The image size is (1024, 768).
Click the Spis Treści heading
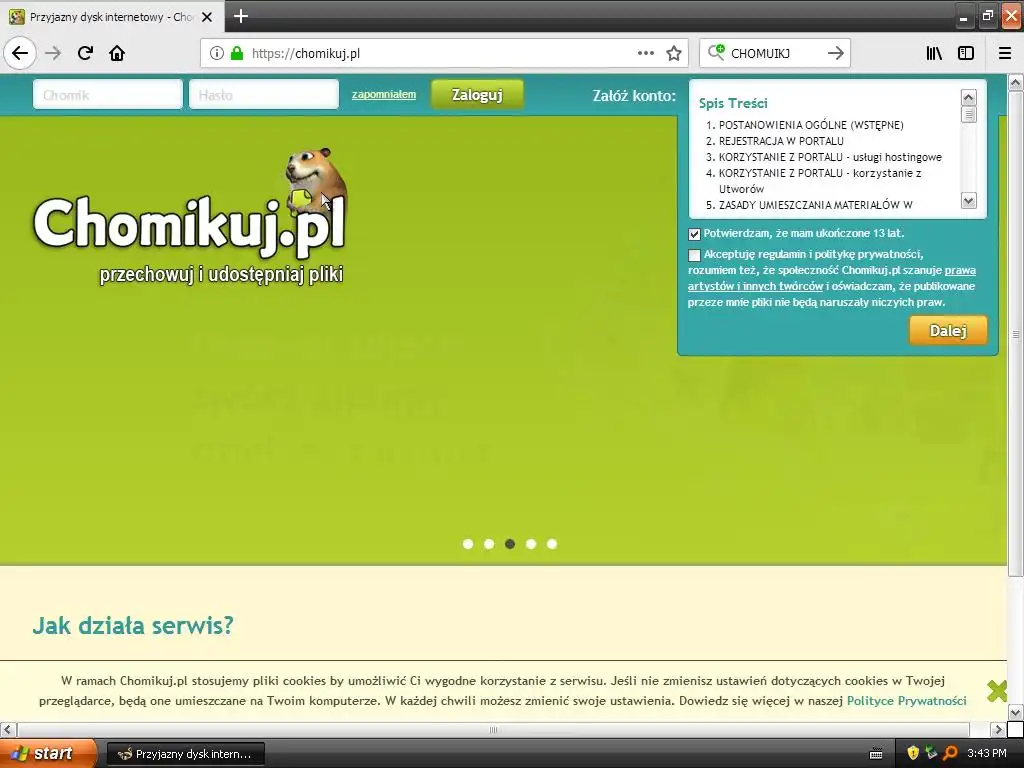click(733, 103)
